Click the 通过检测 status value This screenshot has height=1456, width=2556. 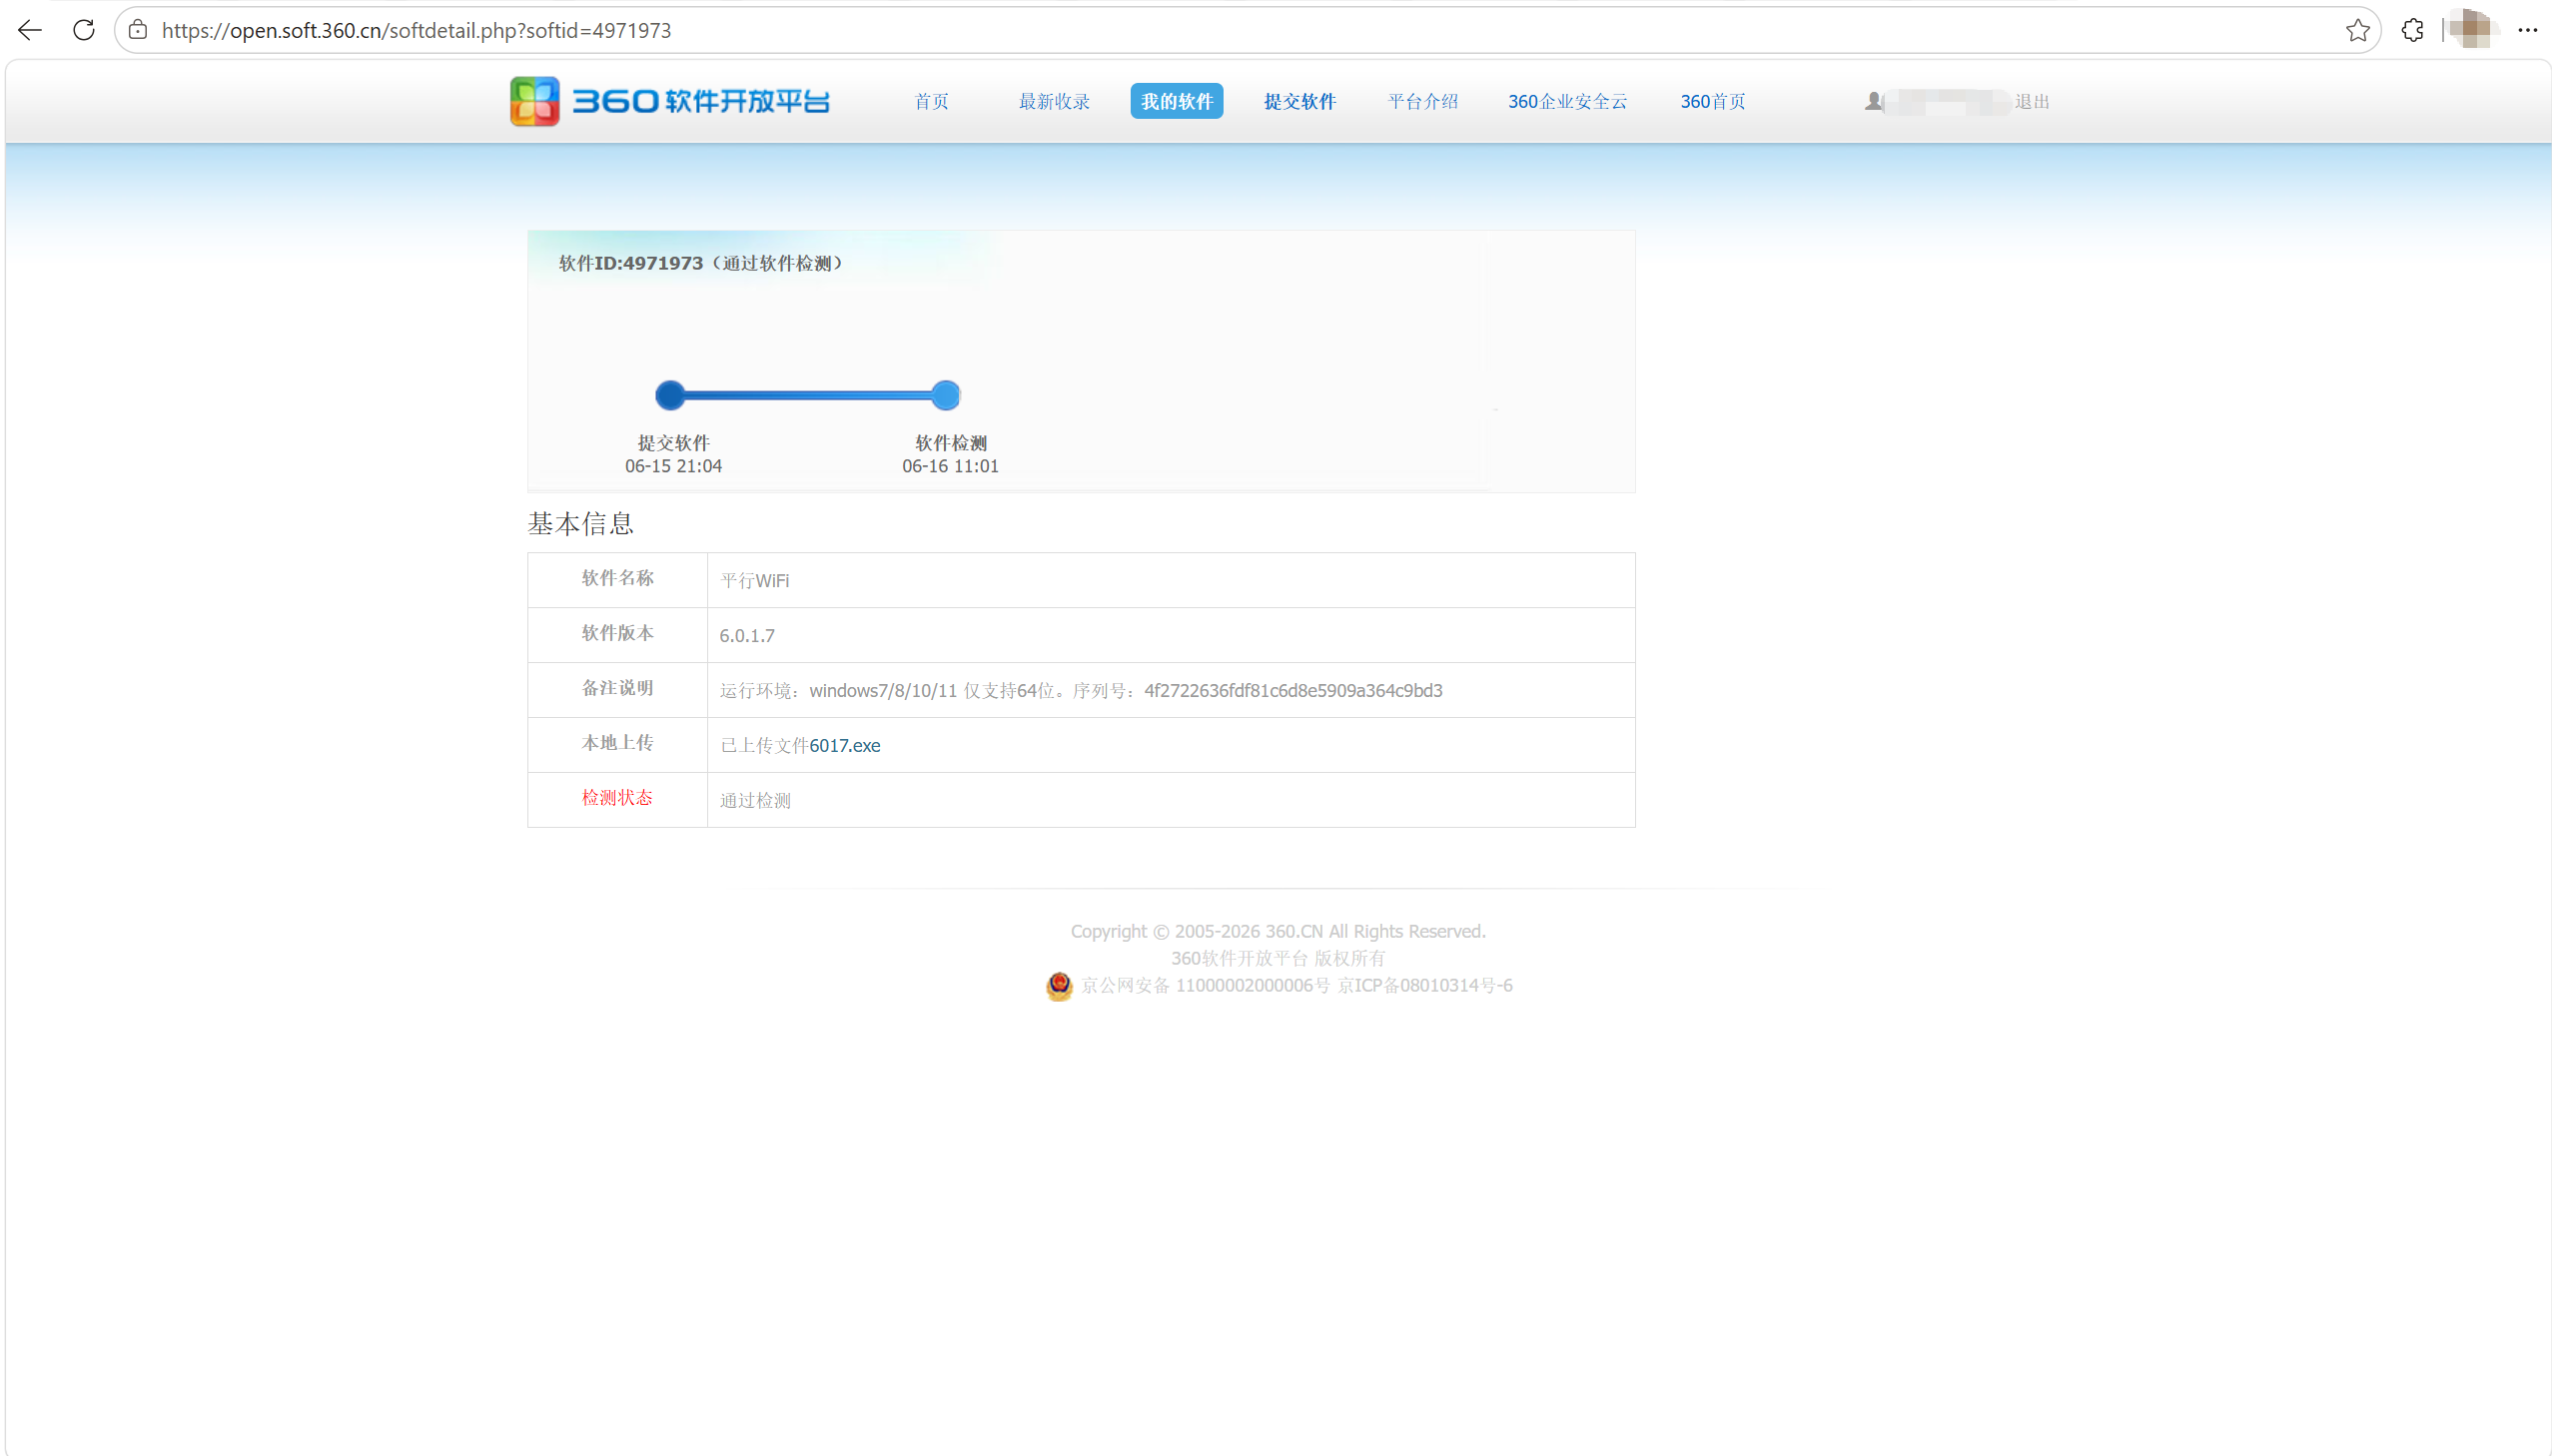click(x=755, y=800)
